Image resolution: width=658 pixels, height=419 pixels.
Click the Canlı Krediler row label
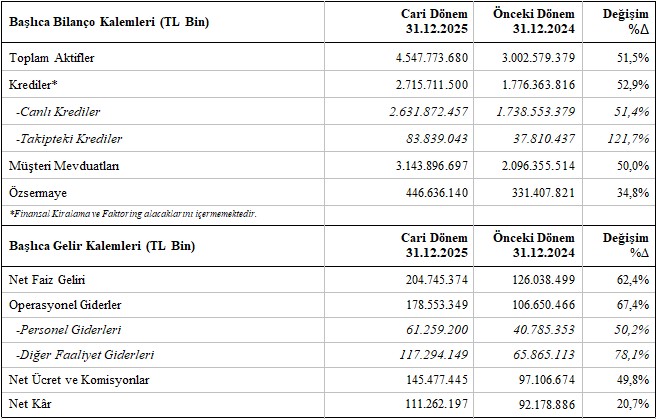click(59, 110)
